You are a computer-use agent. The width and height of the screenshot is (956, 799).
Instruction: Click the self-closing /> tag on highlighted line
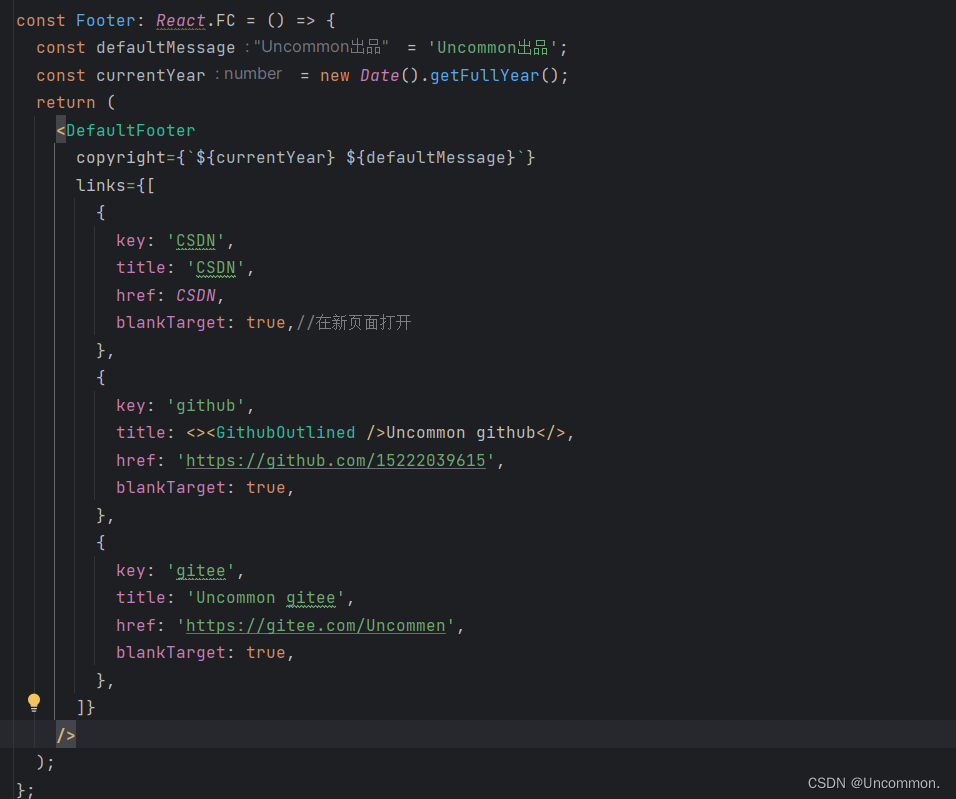tap(66, 735)
